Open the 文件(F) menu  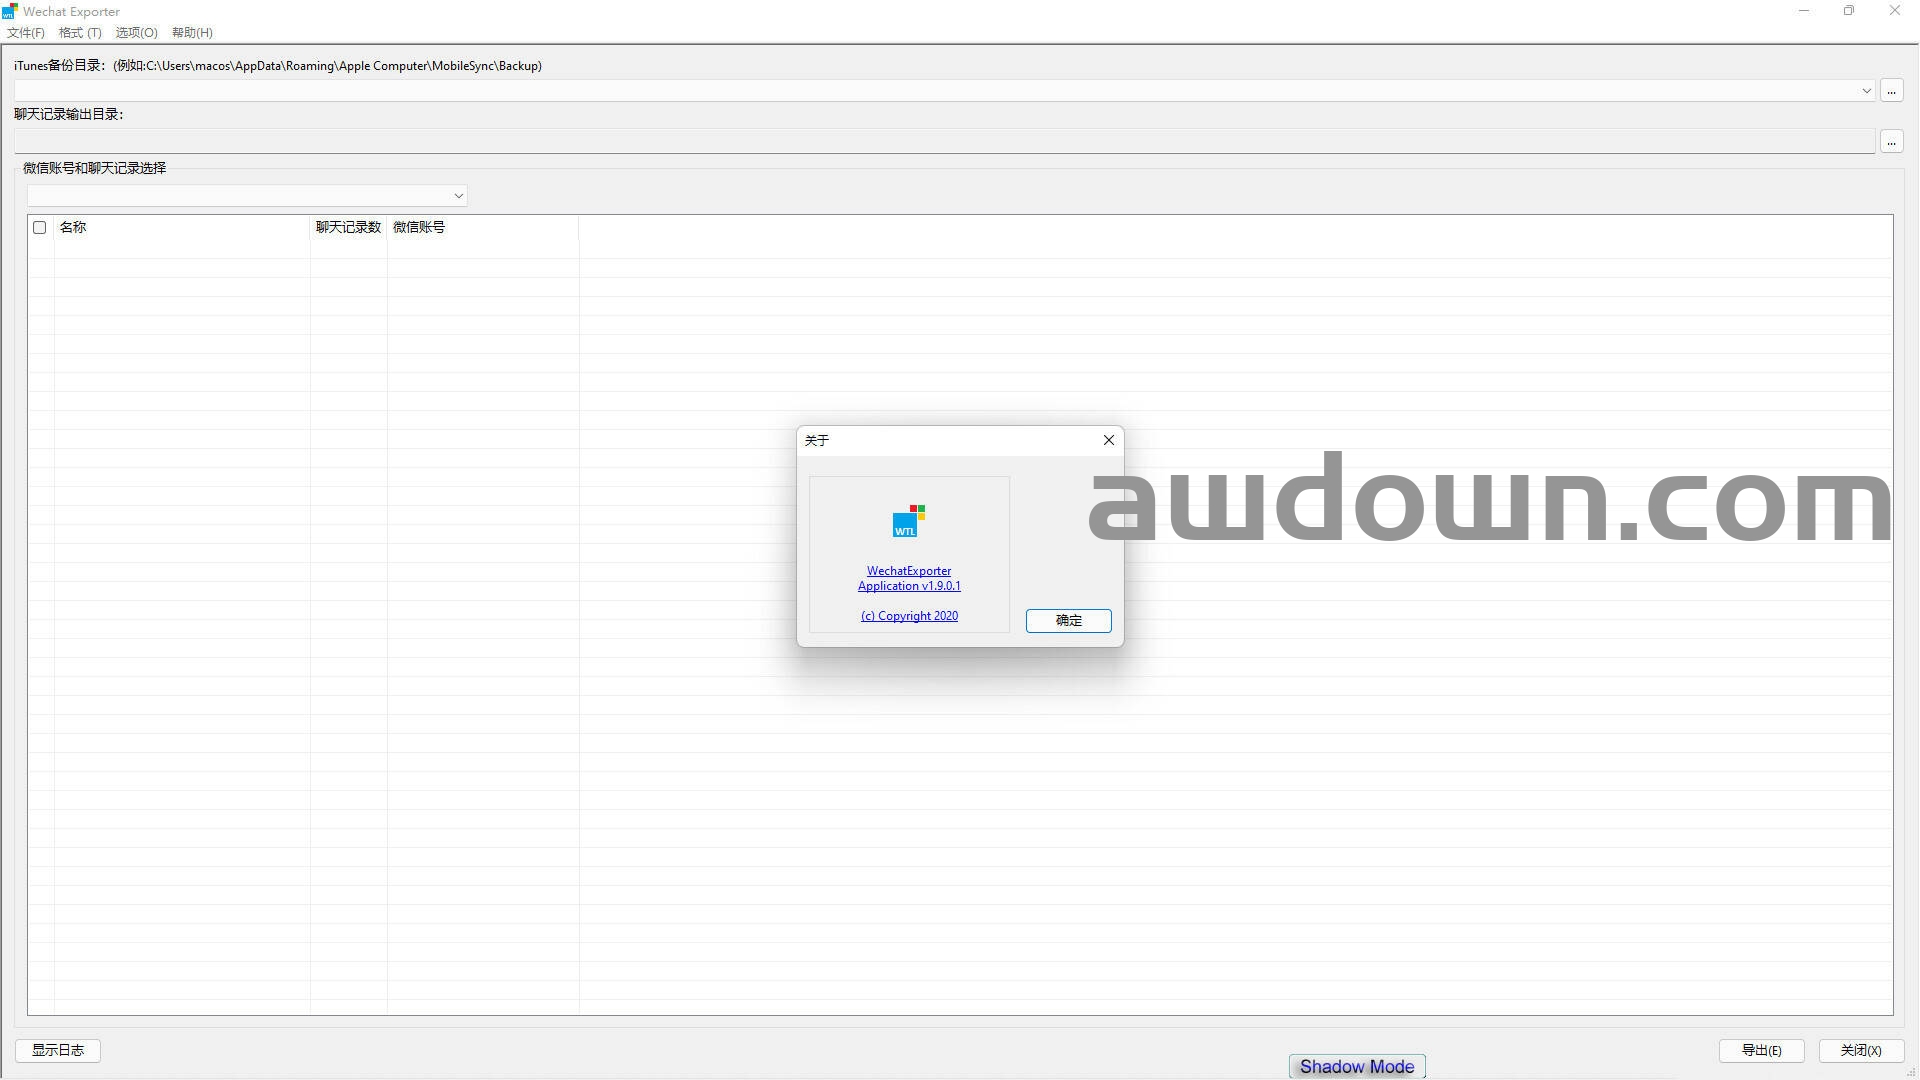[26, 33]
